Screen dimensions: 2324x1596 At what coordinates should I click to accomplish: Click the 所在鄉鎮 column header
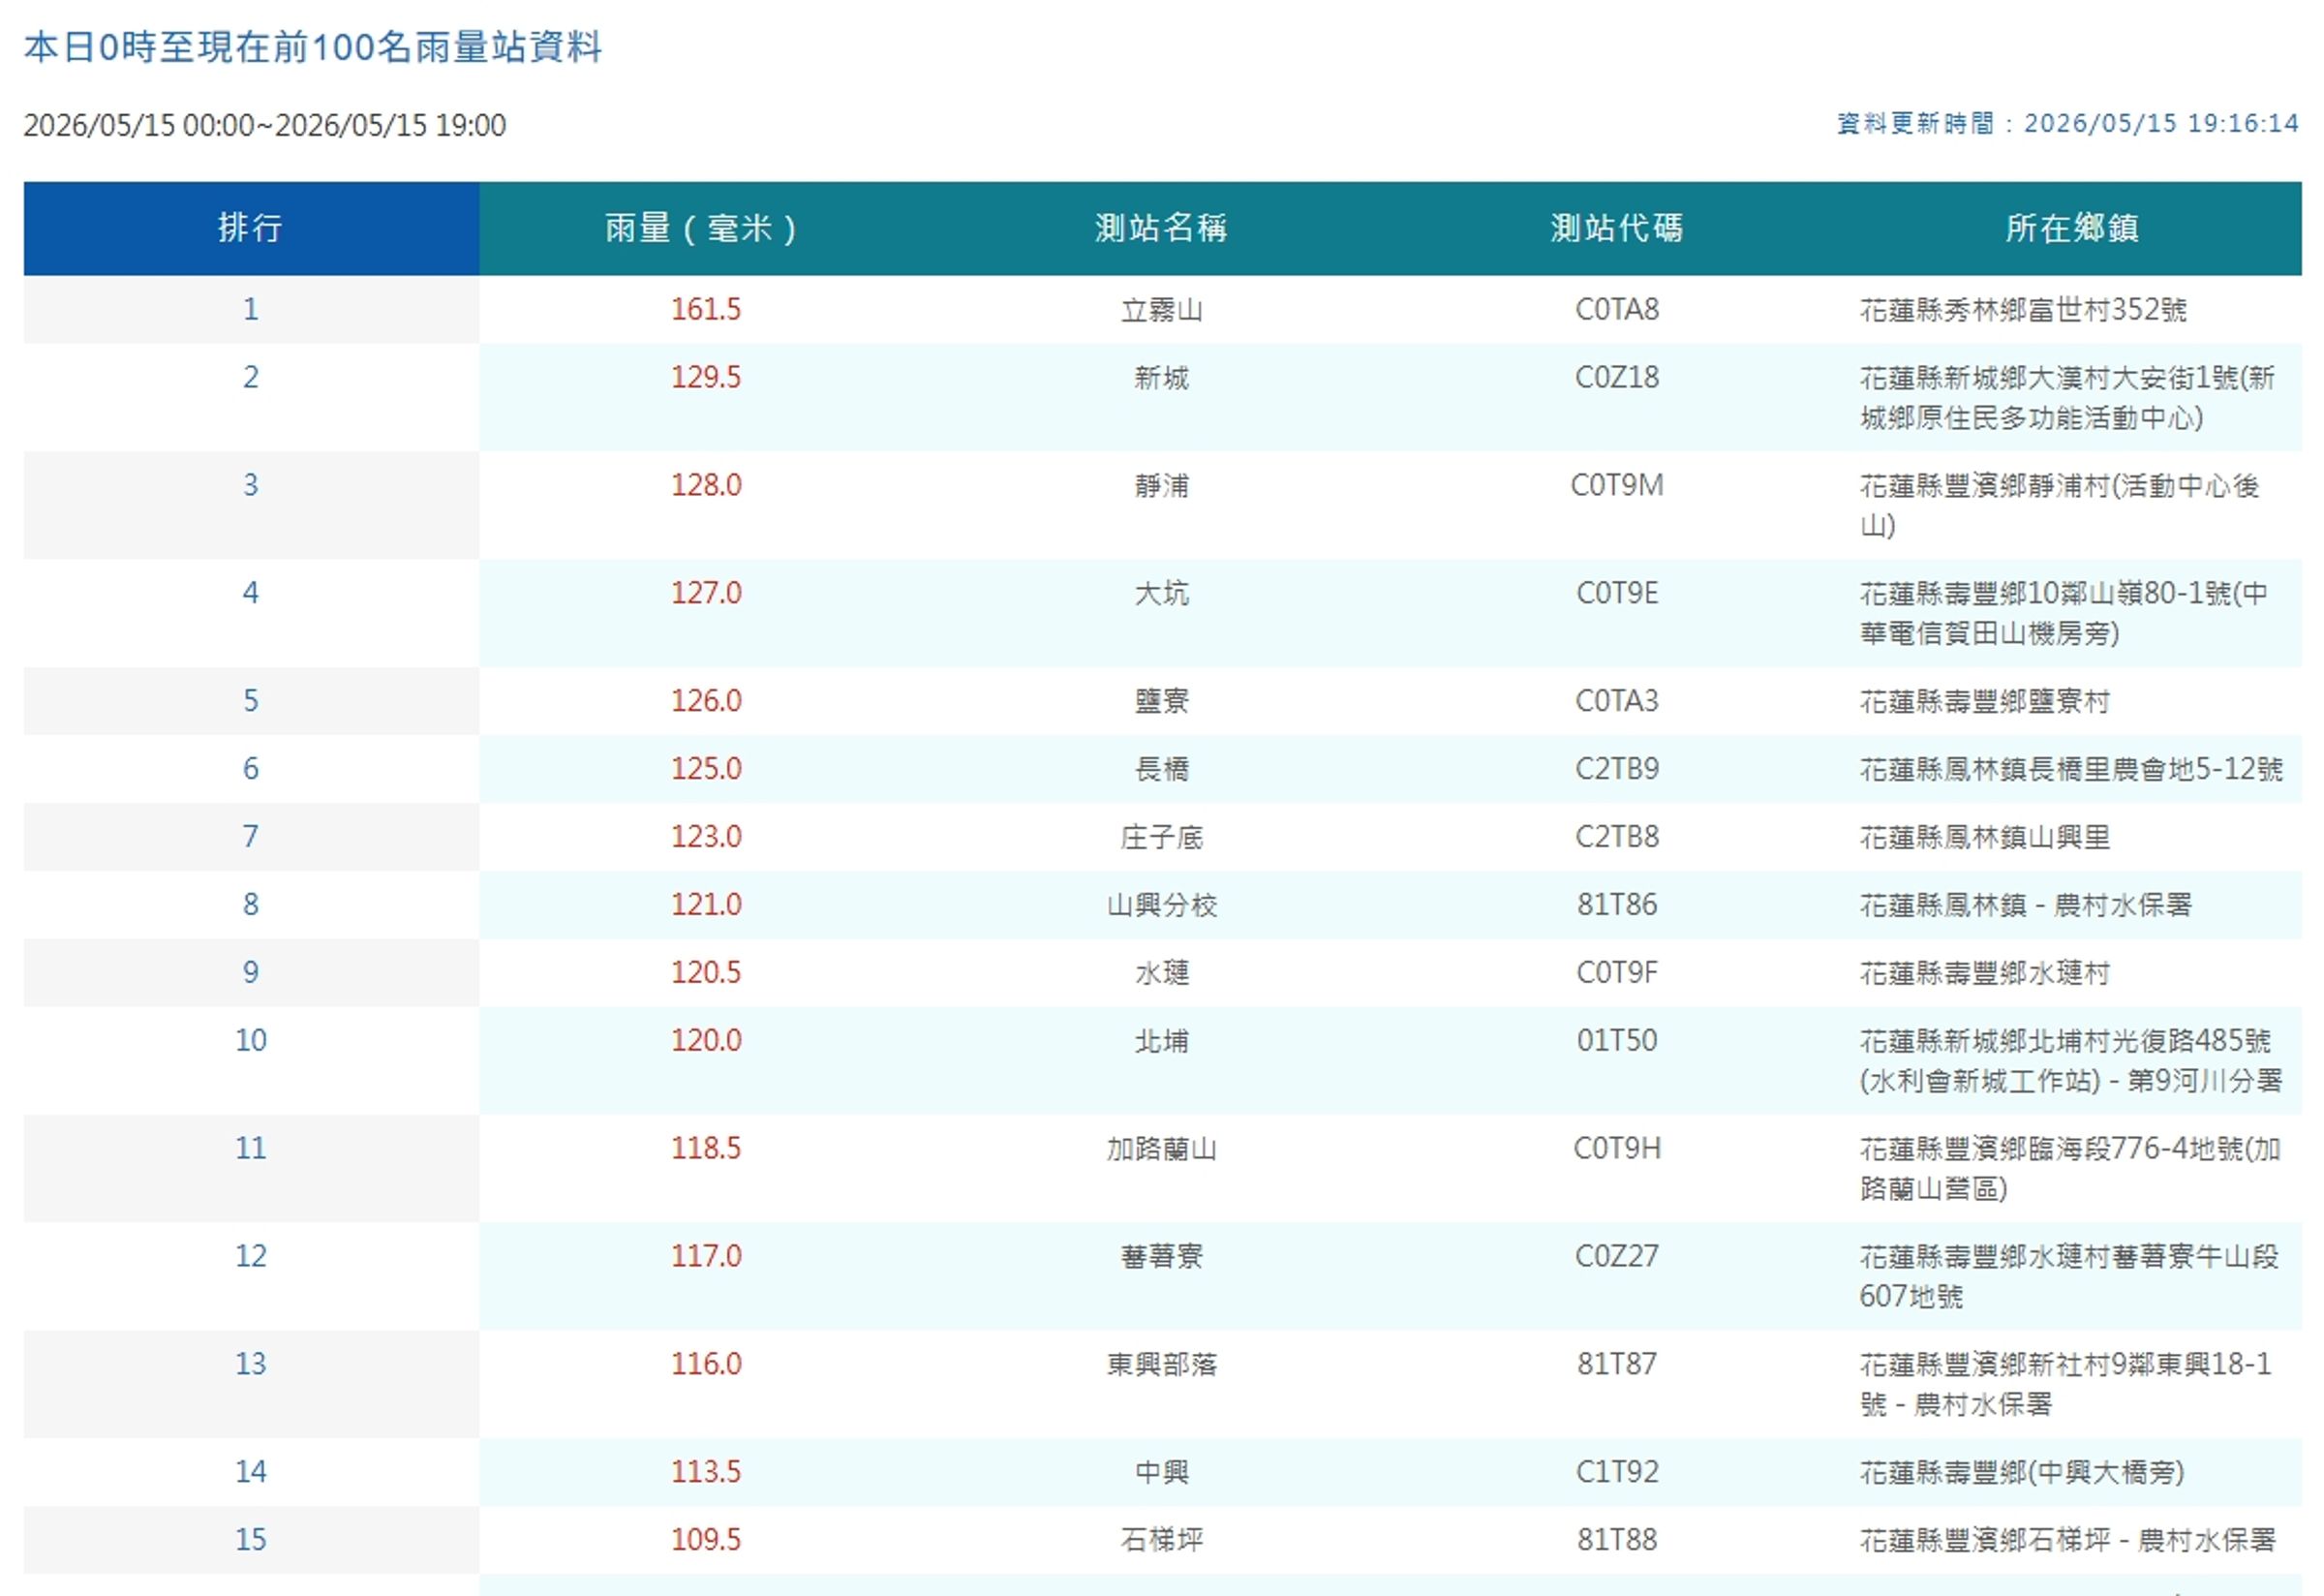point(2072,228)
